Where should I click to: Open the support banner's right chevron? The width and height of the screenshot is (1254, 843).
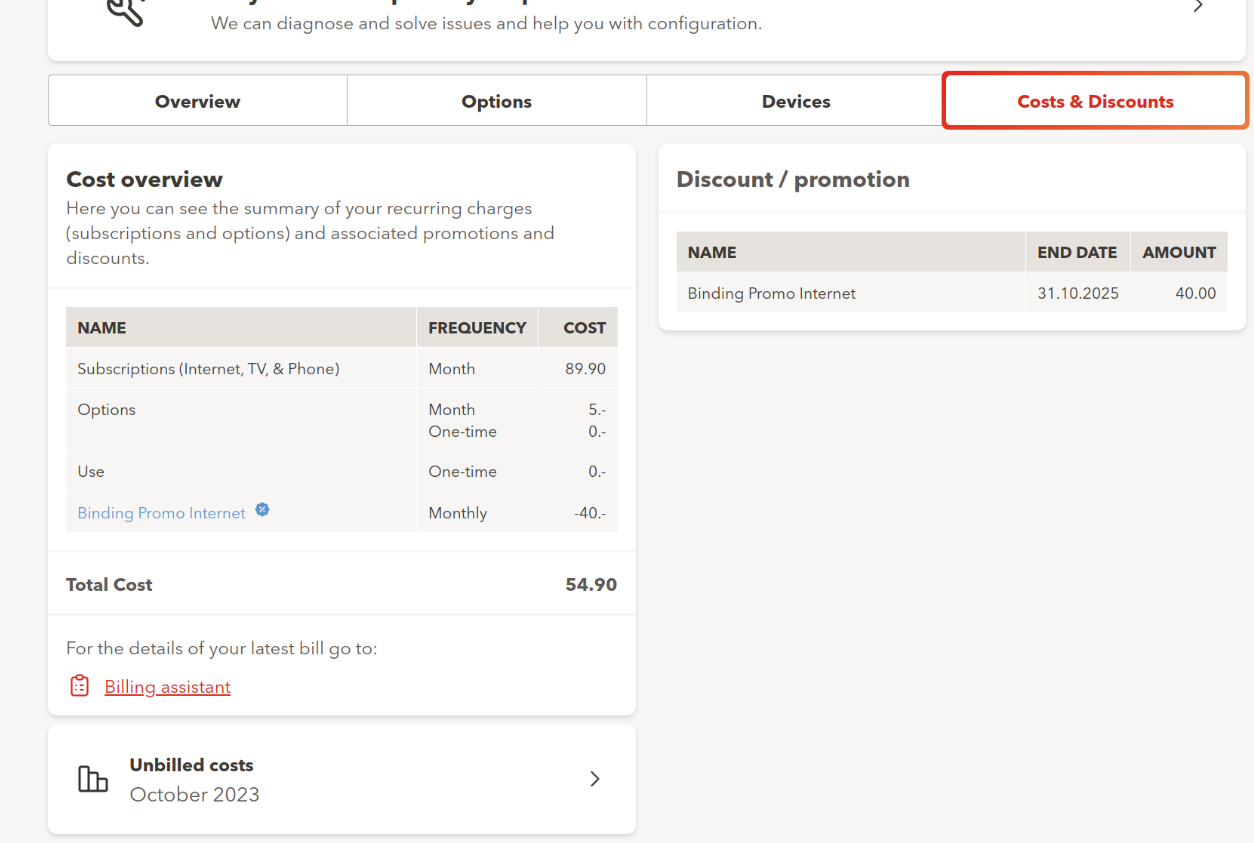point(1198,7)
